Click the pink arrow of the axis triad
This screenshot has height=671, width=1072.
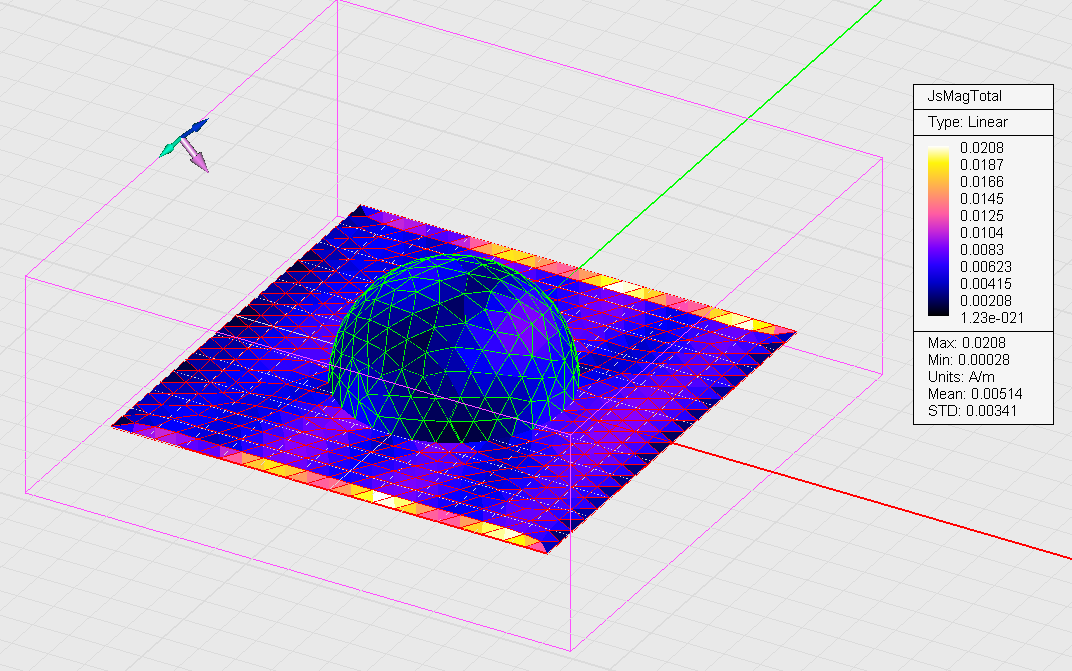coord(197,158)
